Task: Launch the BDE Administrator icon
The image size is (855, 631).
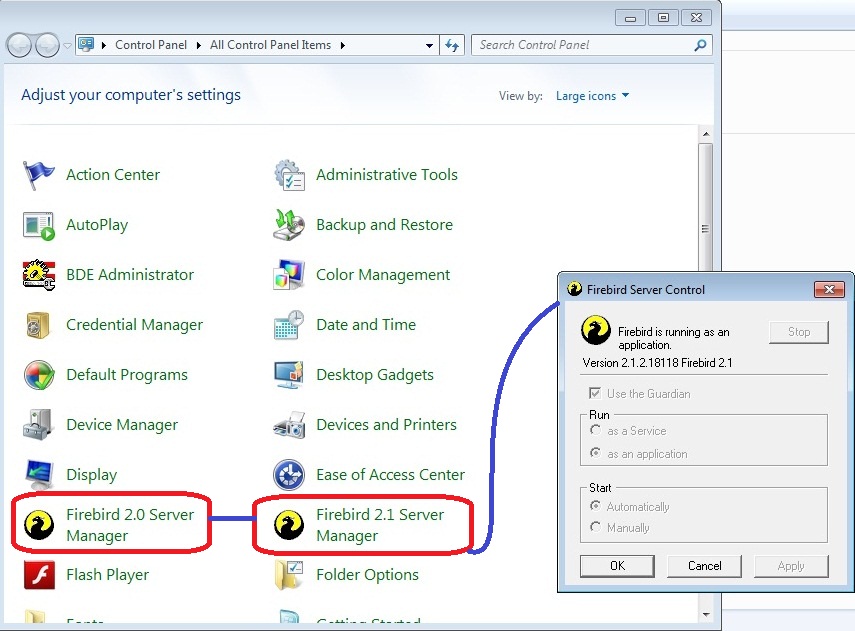Action: [x=39, y=275]
